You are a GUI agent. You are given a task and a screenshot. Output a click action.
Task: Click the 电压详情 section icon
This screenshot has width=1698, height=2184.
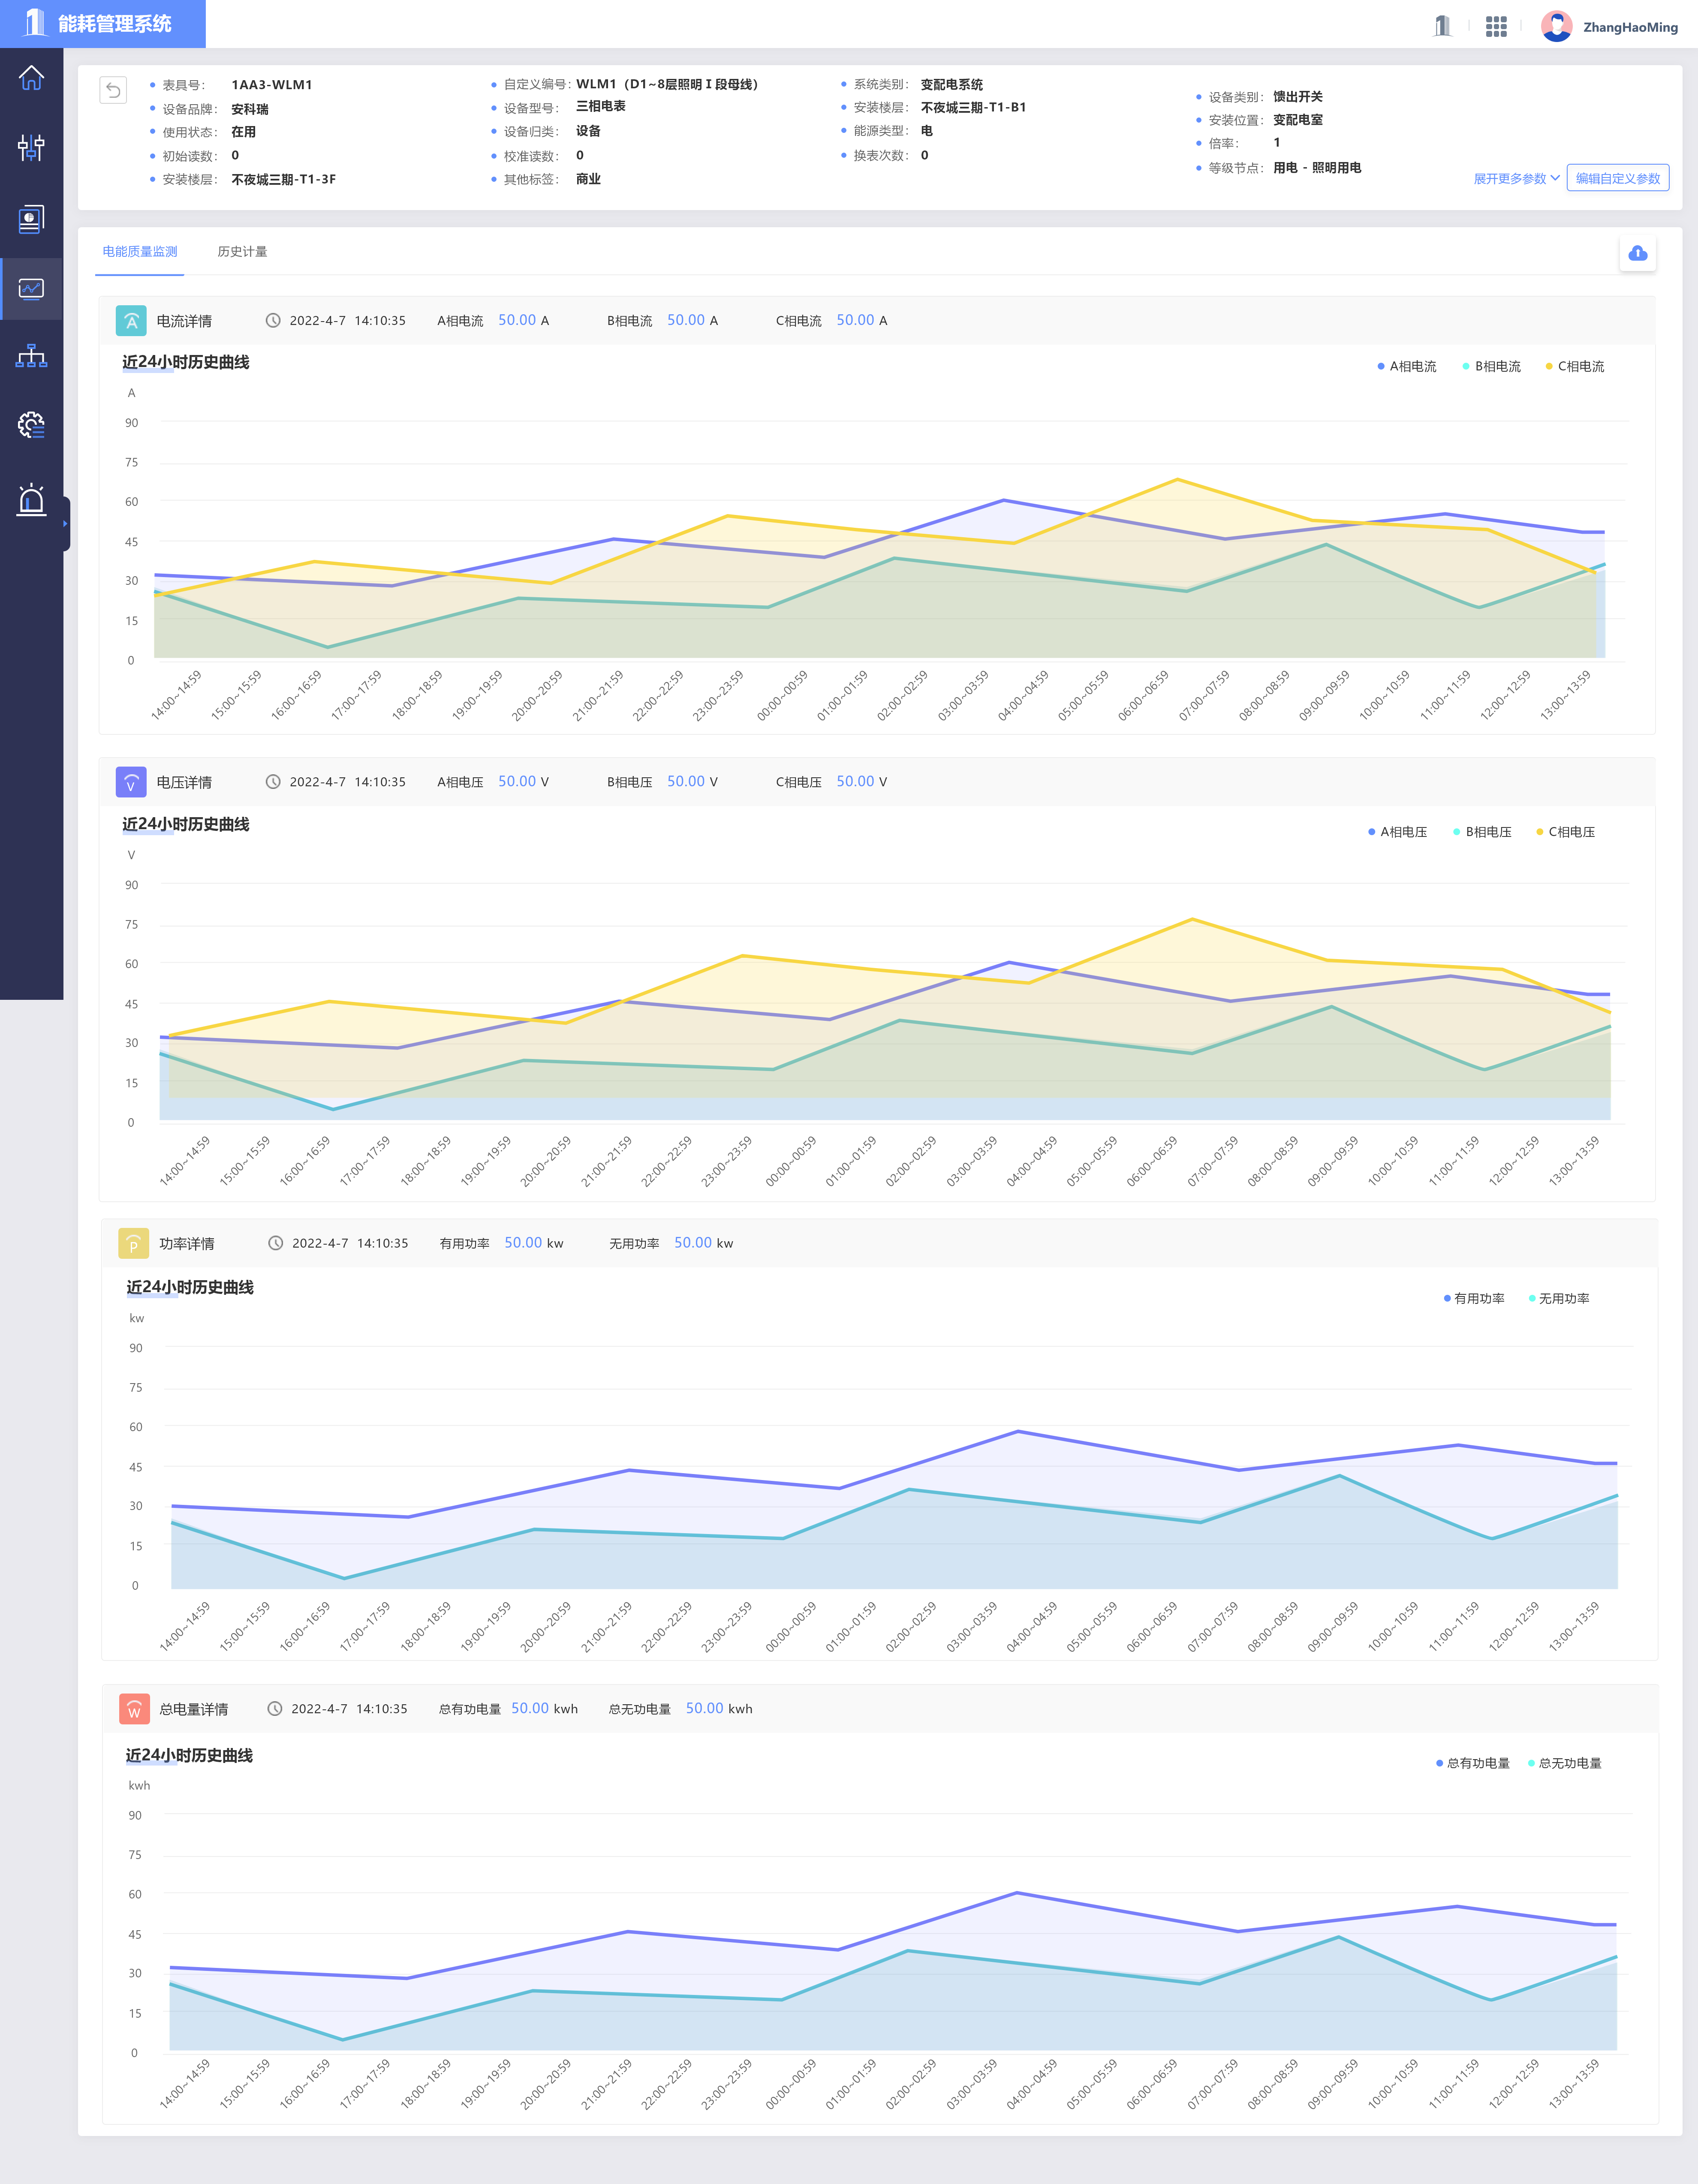tap(131, 782)
